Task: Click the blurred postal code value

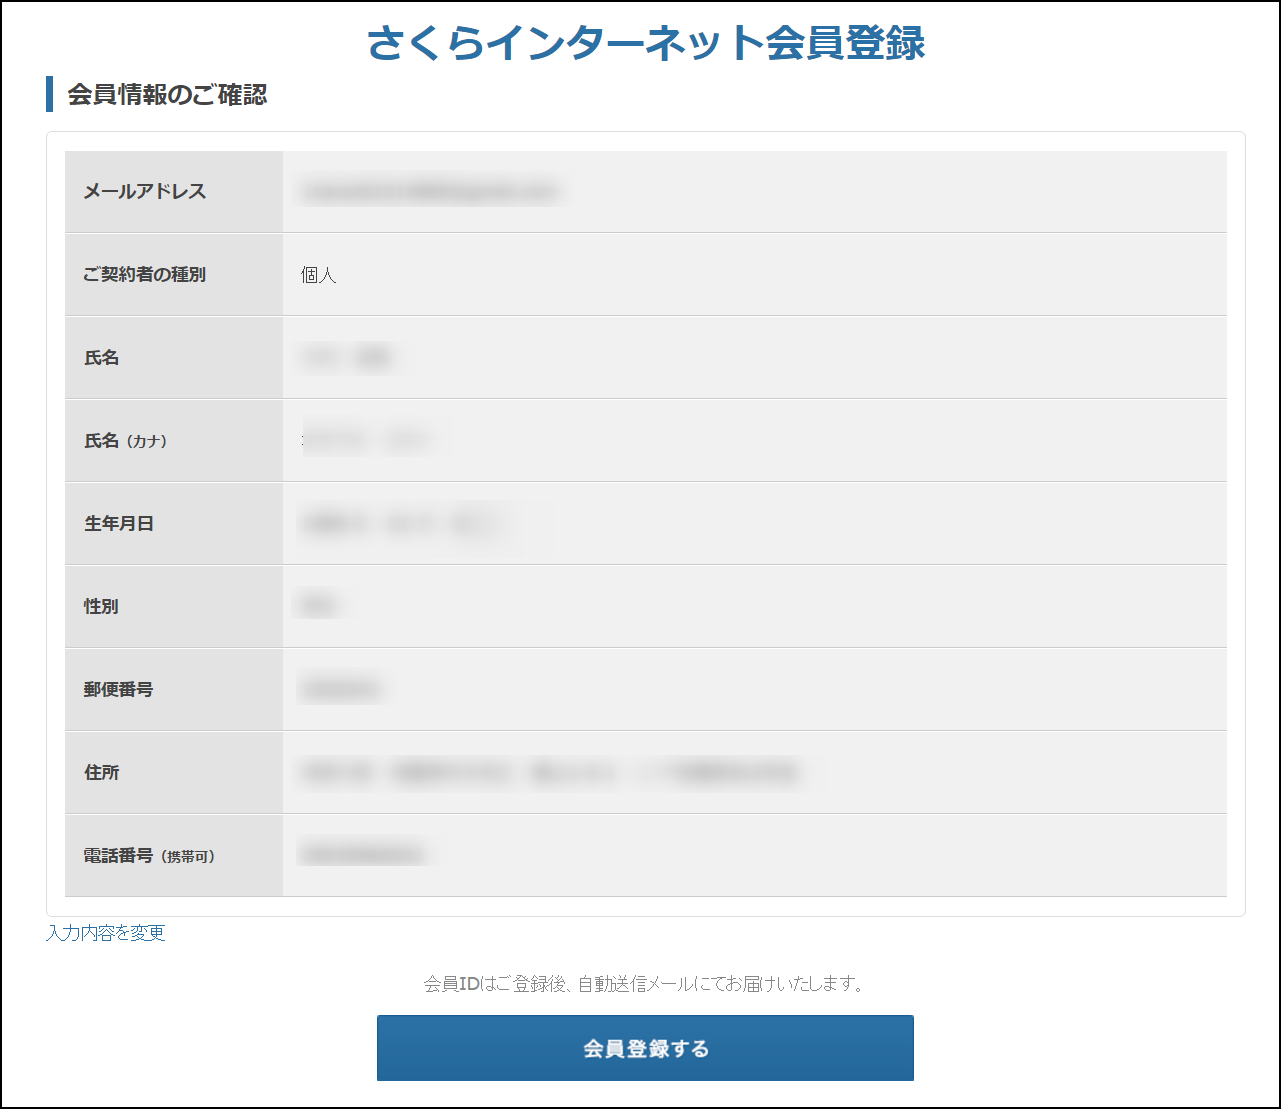Action: click(341, 689)
